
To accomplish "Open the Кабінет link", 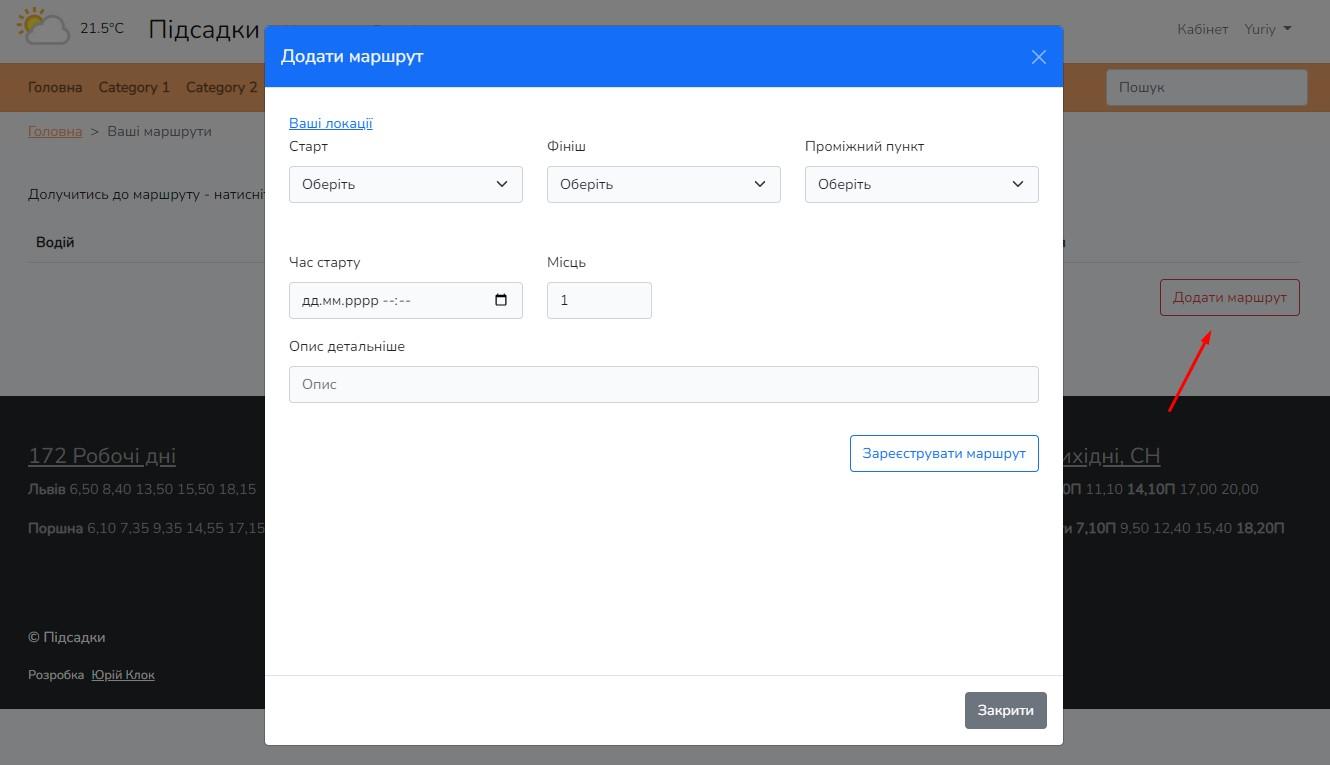I will [1202, 29].
